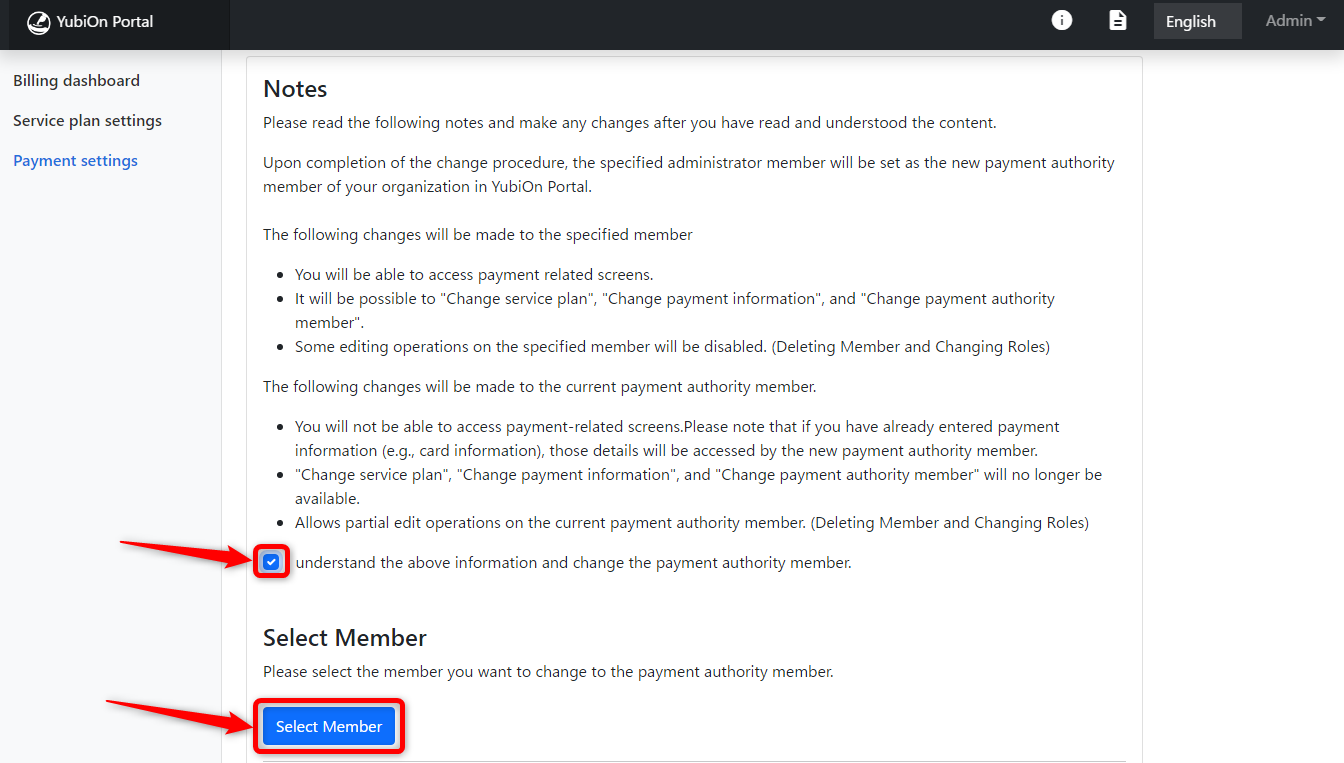This screenshot has height=763, width=1344.
Task: Click the red arrow pointing at Select Member
Action: point(180,717)
